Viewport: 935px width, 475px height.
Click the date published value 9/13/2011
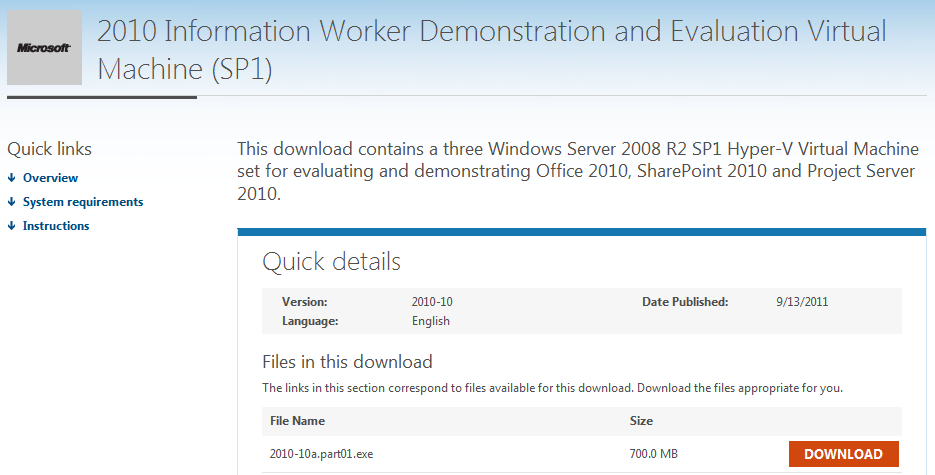[802, 302]
